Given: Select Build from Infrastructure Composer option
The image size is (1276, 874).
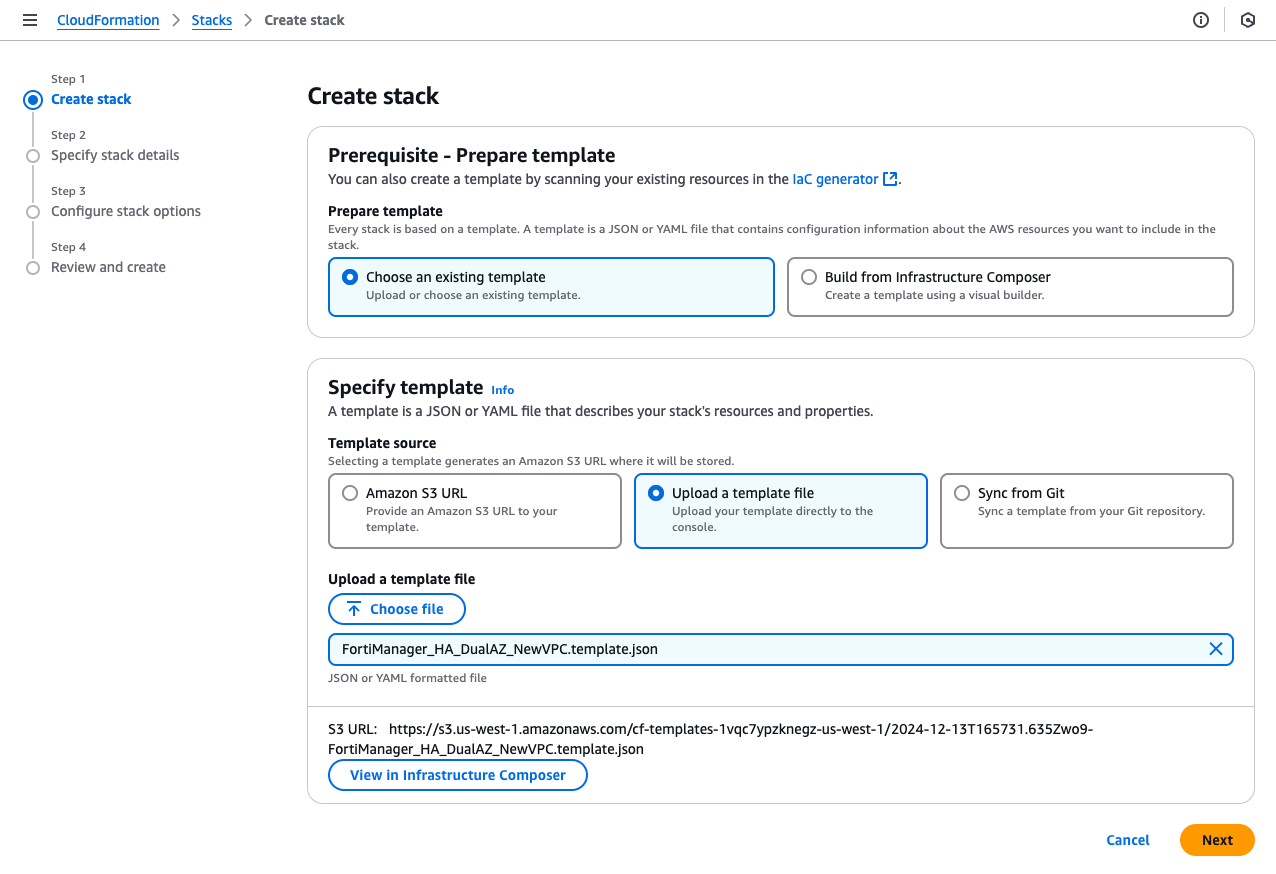Looking at the screenshot, I should pos(809,277).
